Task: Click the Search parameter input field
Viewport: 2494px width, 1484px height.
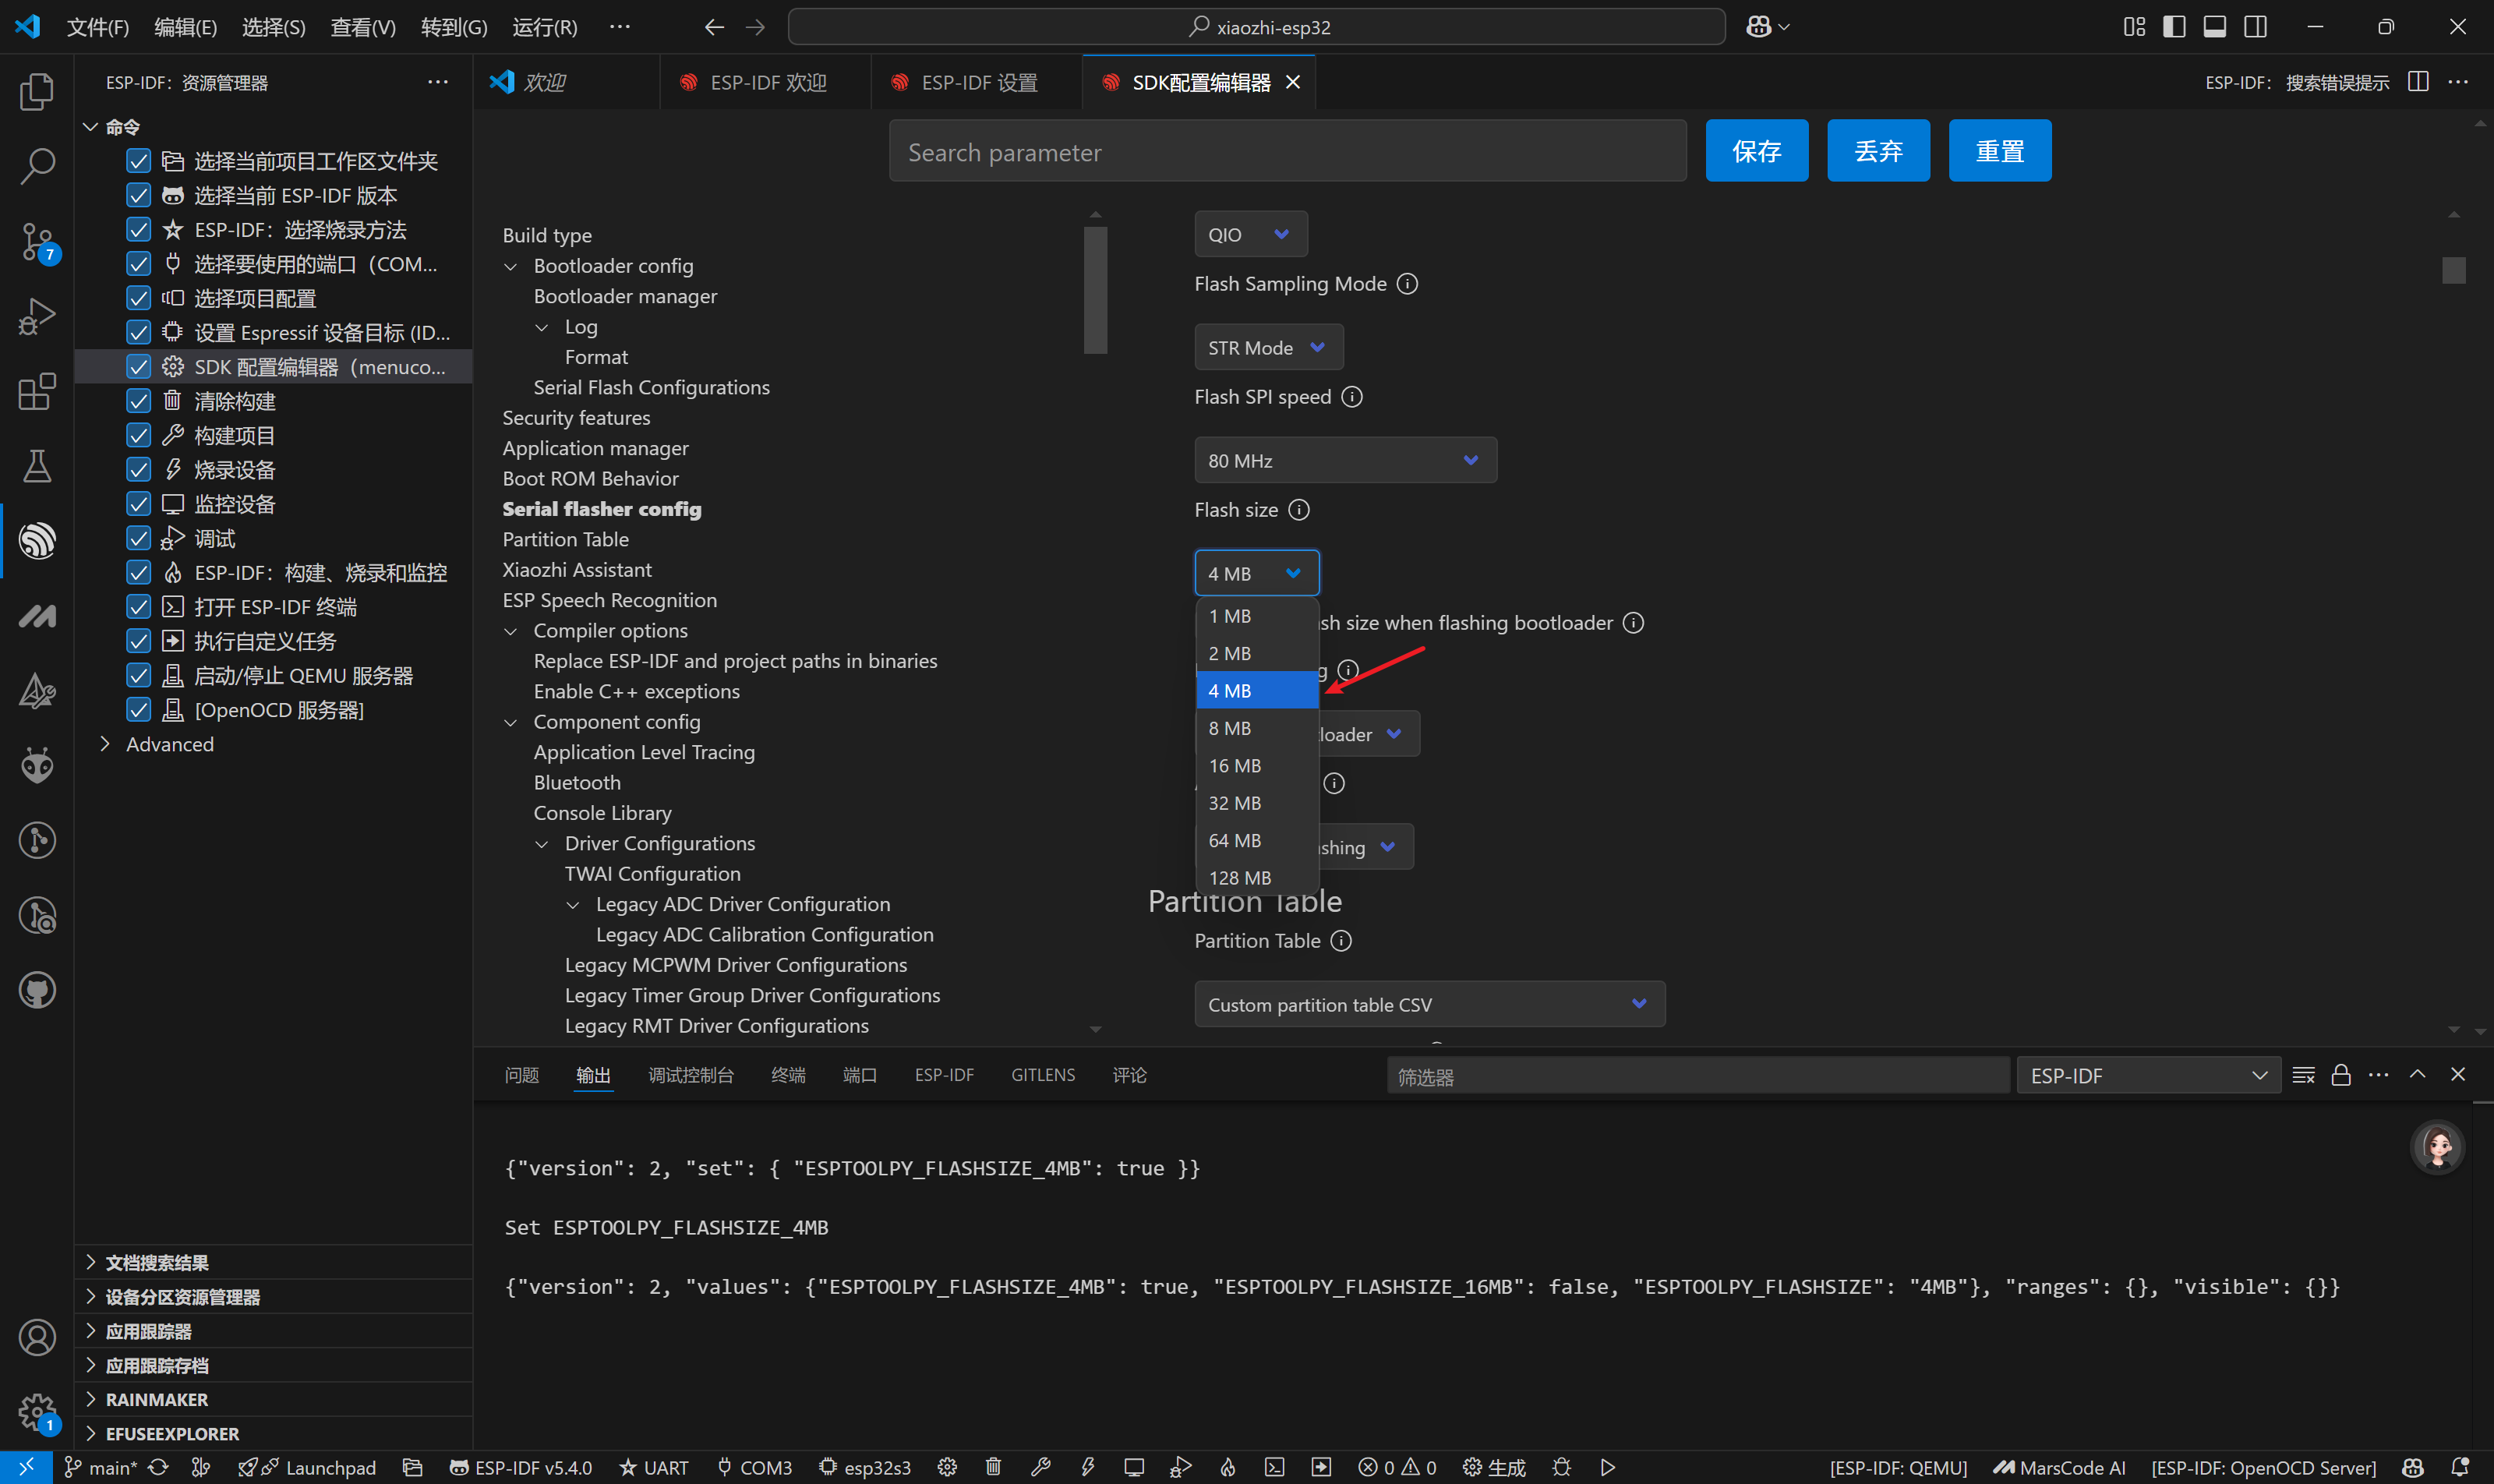Action: (x=1286, y=152)
